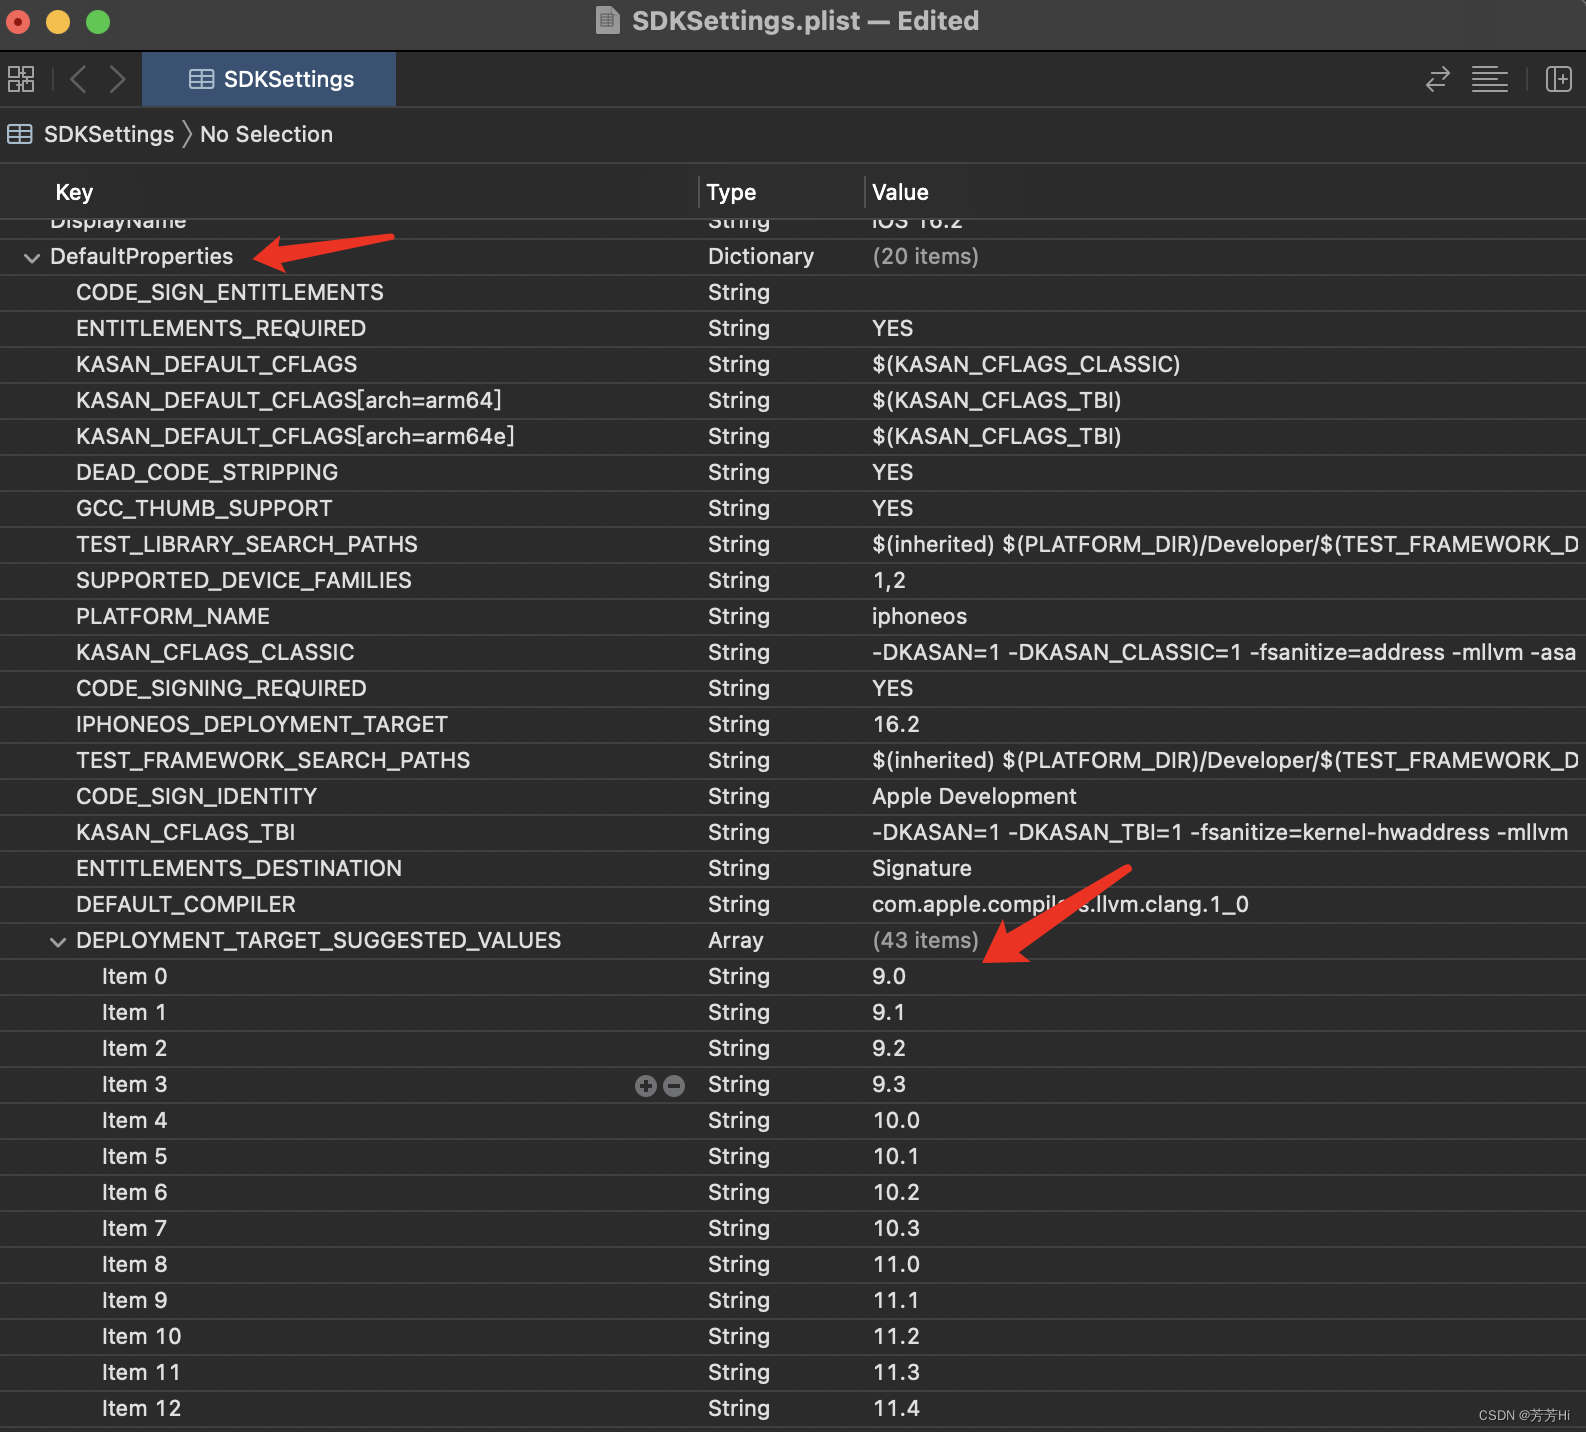Viewport: 1586px width, 1432px height.
Task: Select the KASAN_CFLAGS_TBI key
Action: click(185, 832)
